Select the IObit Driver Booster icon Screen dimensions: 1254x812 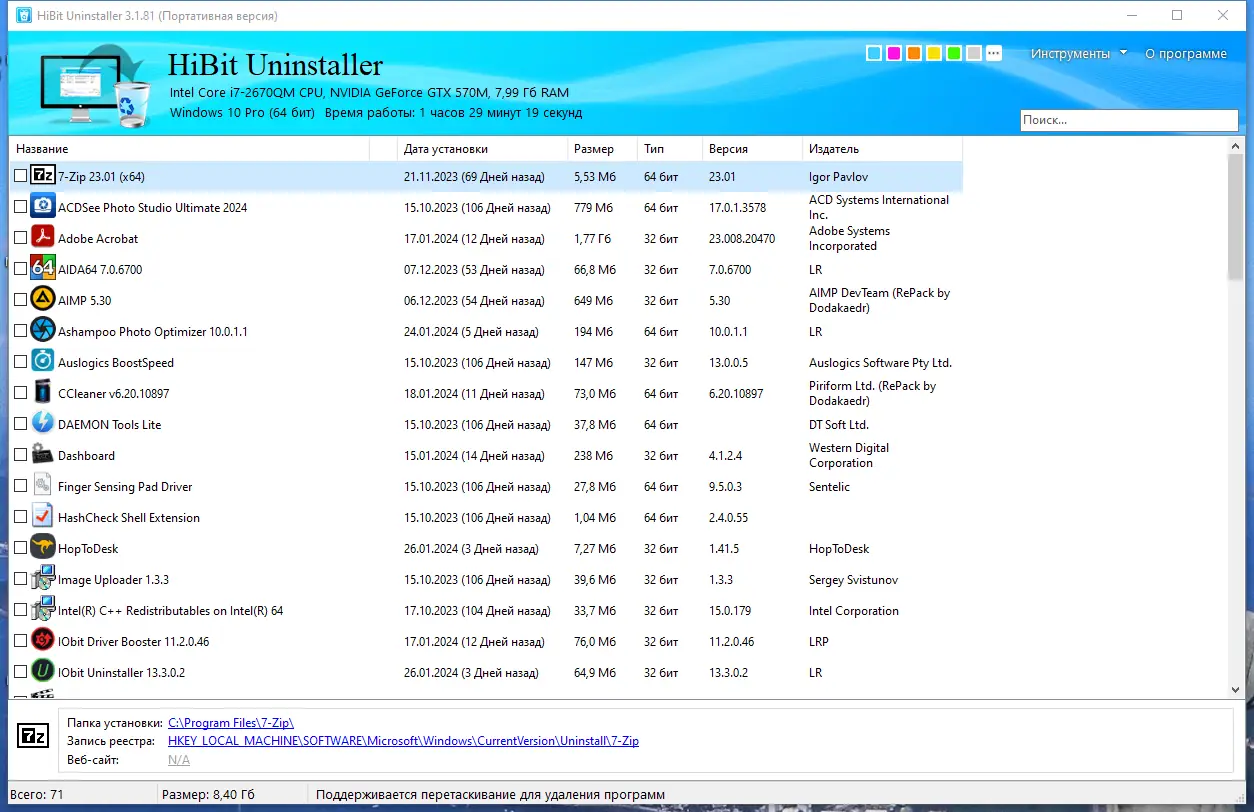(x=43, y=641)
